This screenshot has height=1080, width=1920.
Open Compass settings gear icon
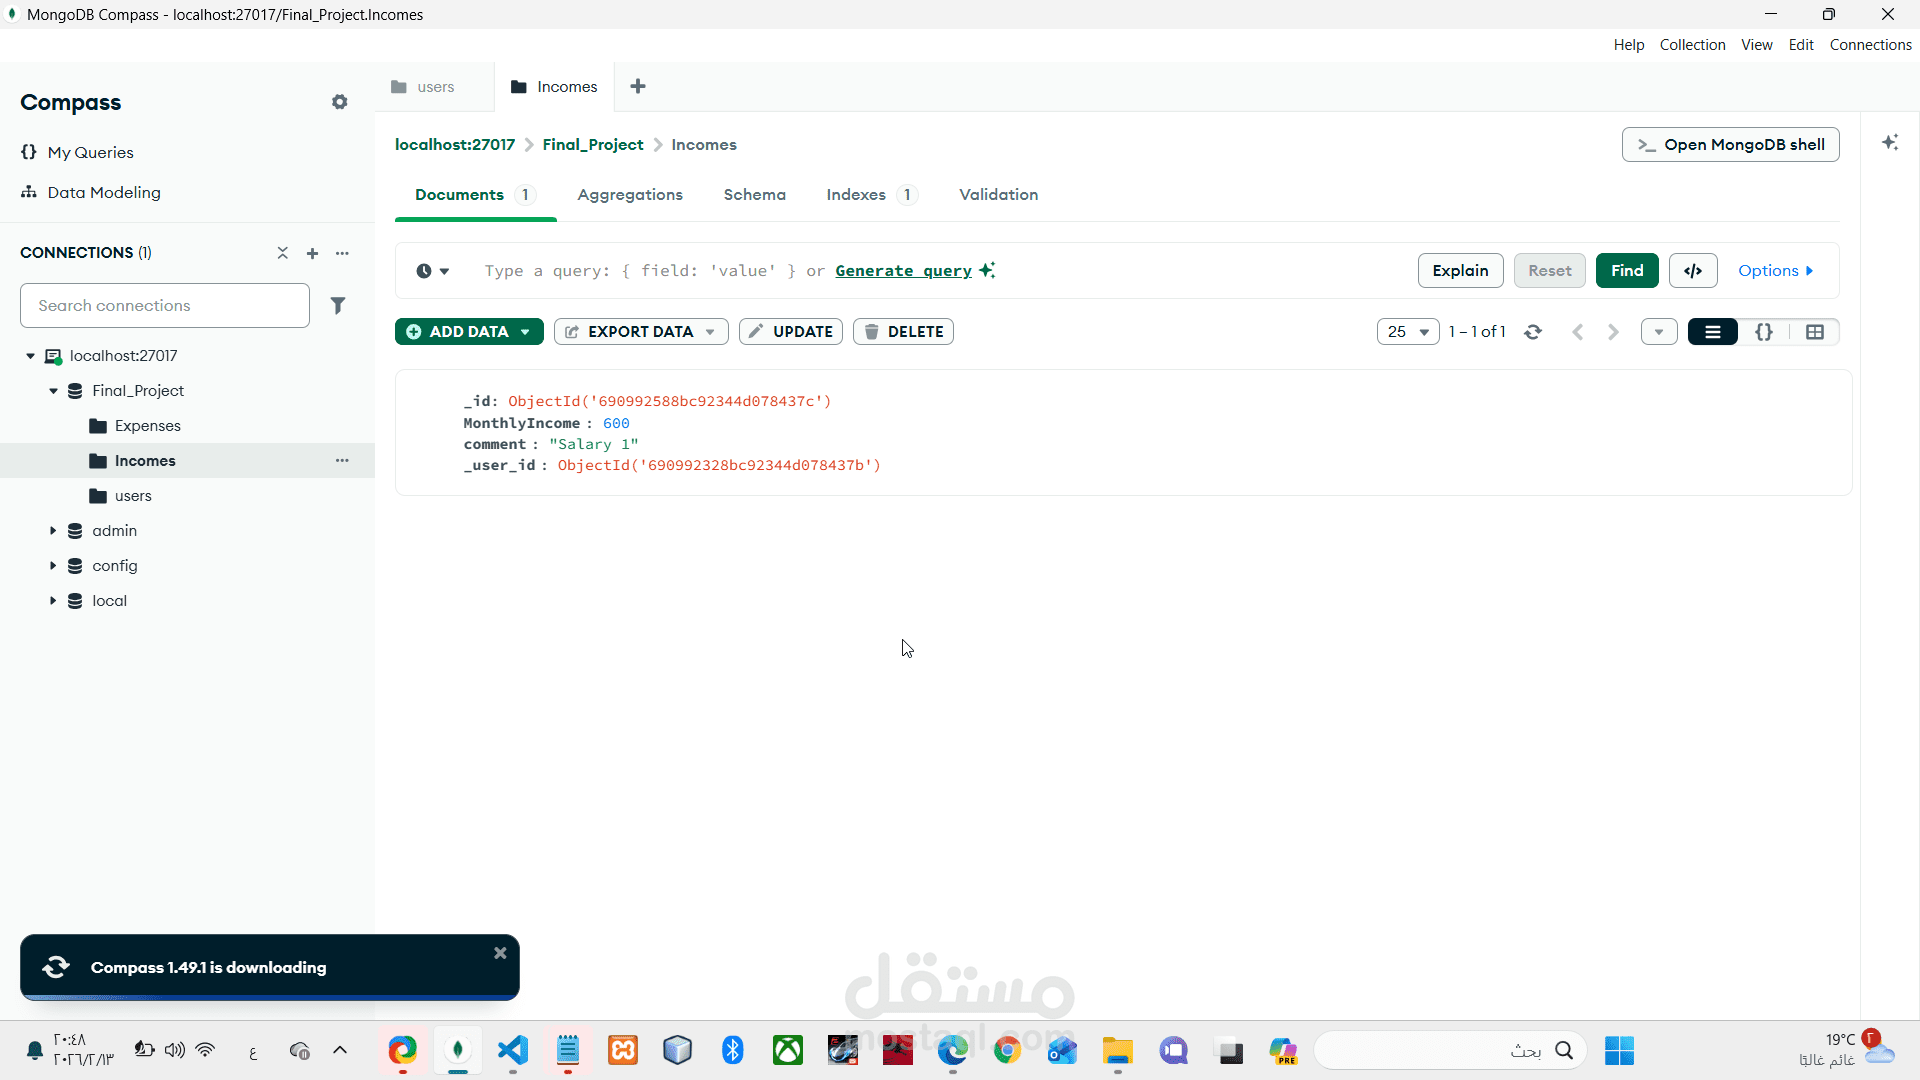[340, 102]
